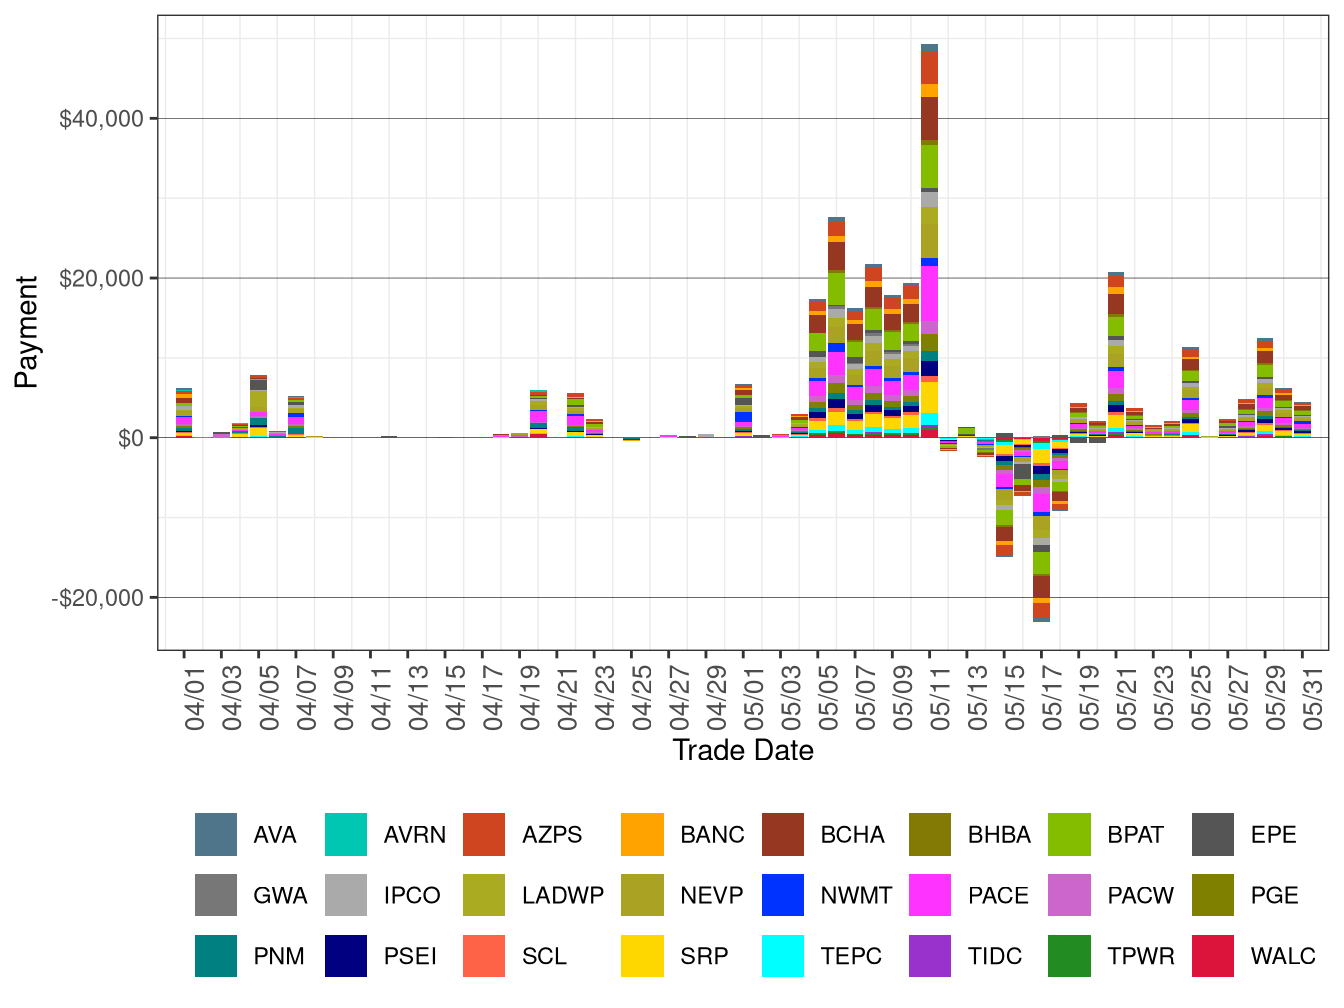Image resolution: width=1344 pixels, height=1008 pixels.
Task: Click the PNM legend color swatch
Action: coord(216,956)
